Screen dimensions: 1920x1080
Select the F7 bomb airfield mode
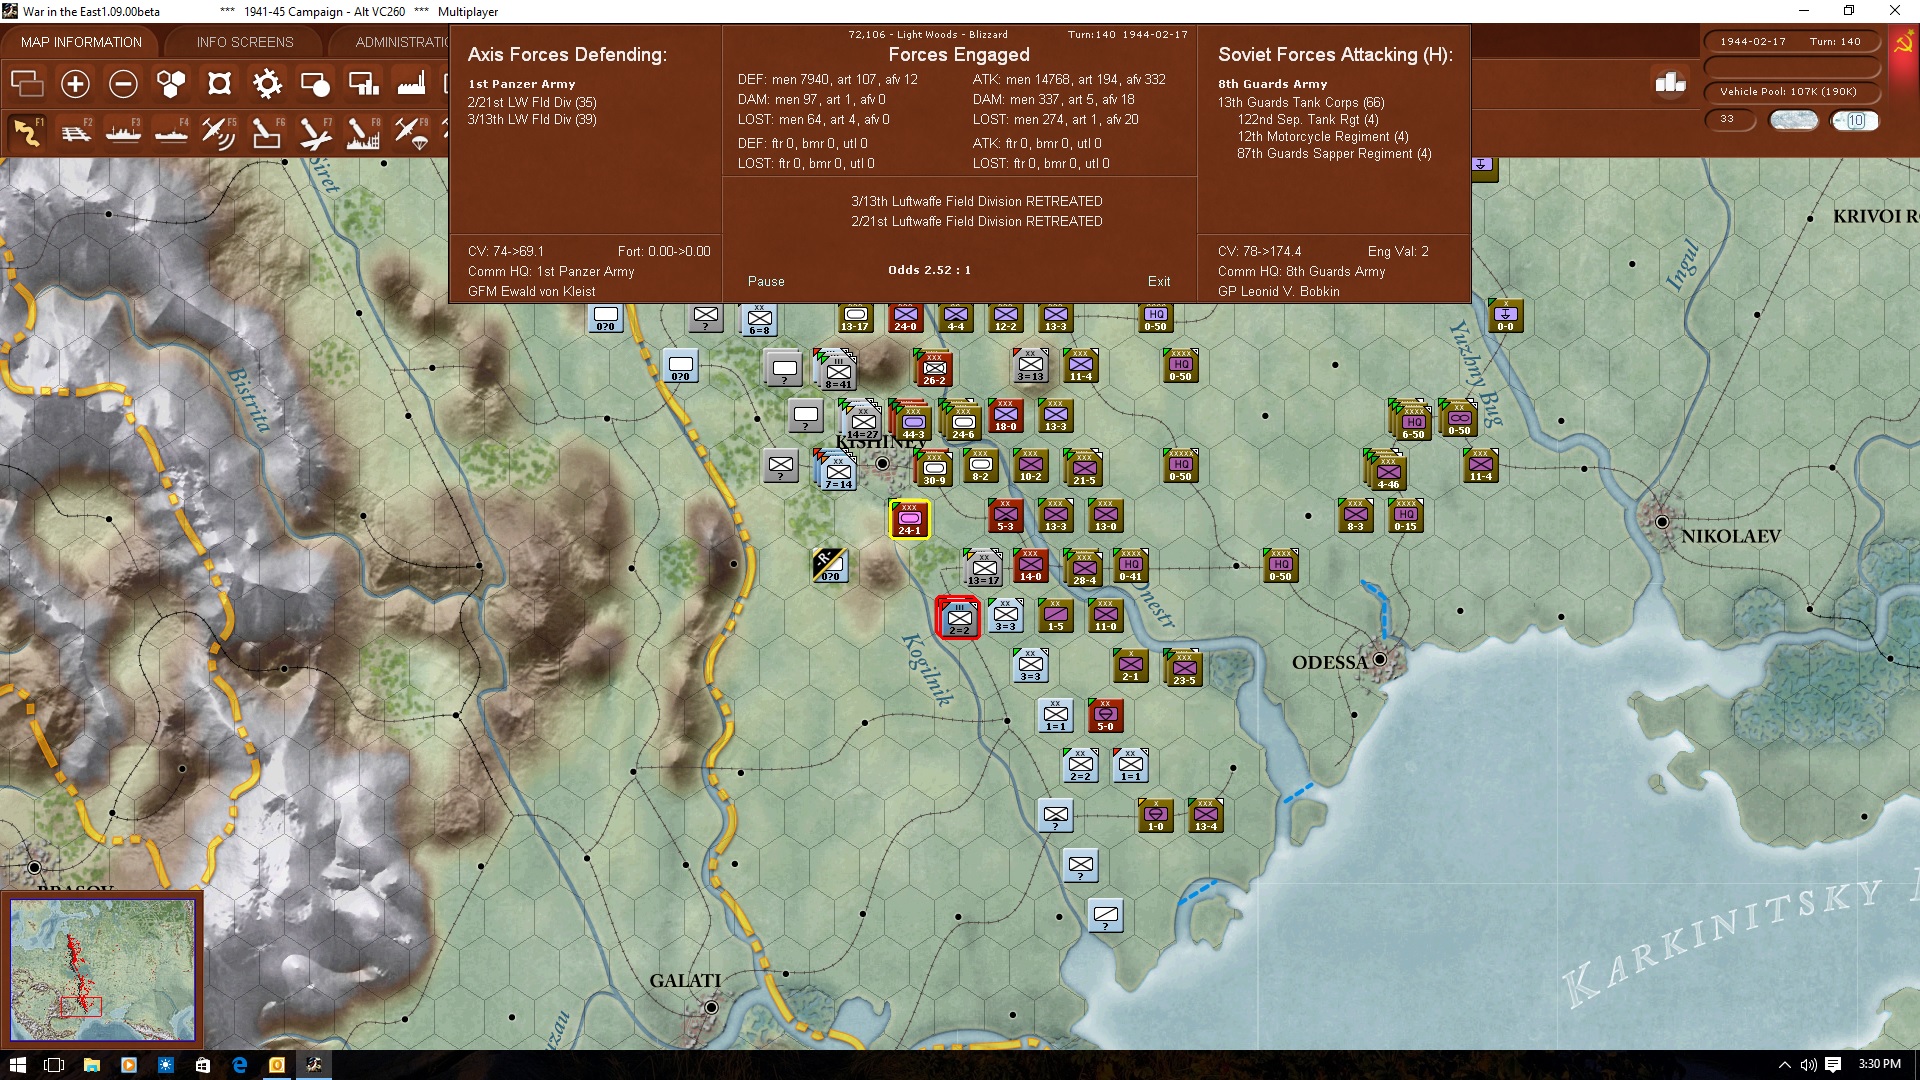[x=315, y=132]
